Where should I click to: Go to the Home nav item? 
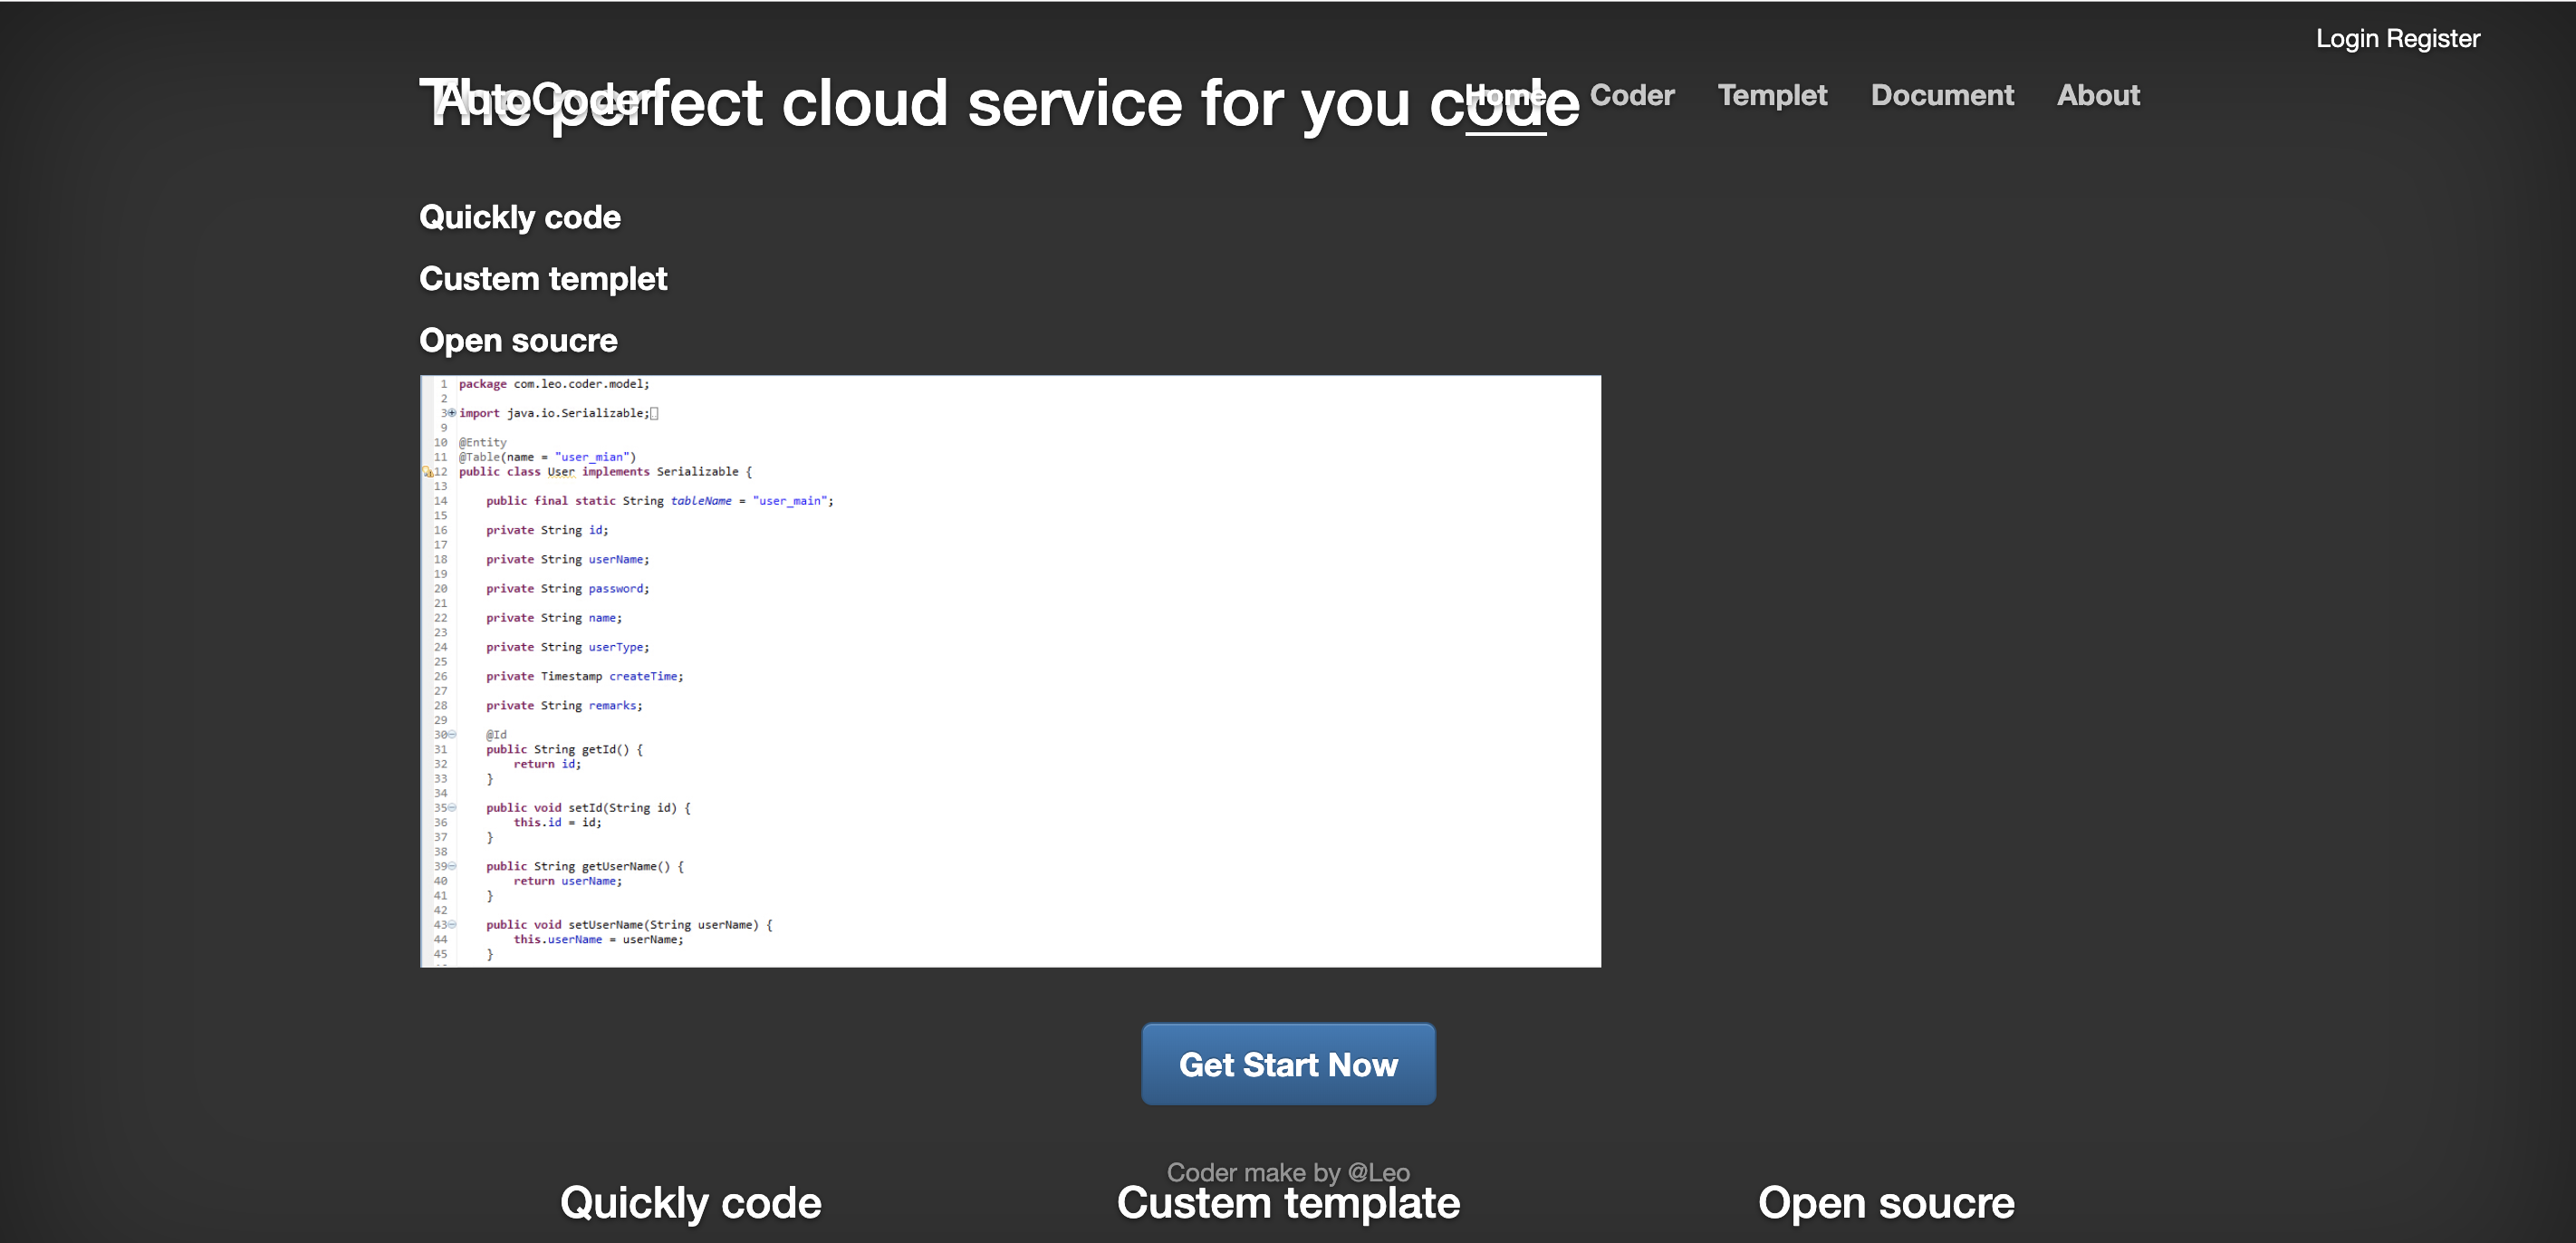[1505, 96]
